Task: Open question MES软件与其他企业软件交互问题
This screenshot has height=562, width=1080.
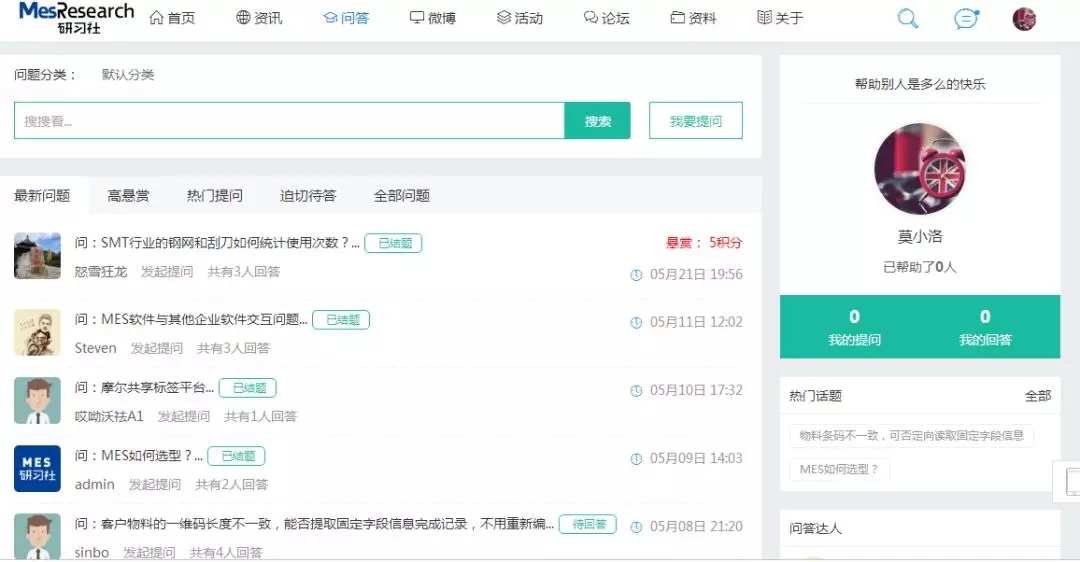Action: (x=191, y=319)
